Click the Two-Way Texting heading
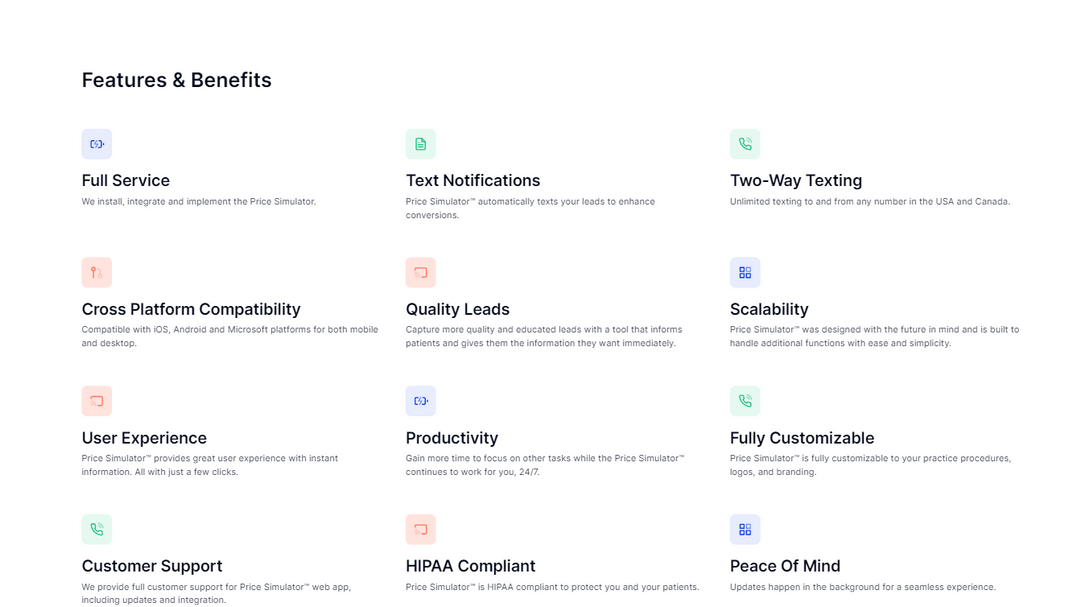 pyautogui.click(x=796, y=181)
